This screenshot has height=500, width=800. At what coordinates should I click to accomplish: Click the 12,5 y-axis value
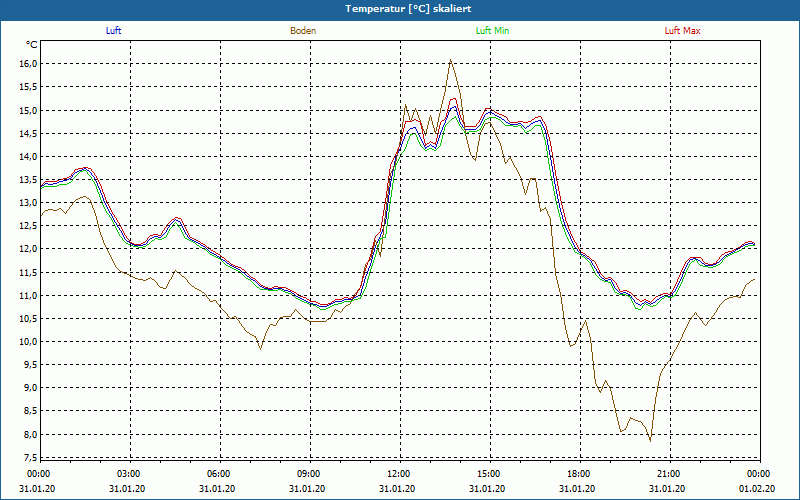[x=28, y=226]
